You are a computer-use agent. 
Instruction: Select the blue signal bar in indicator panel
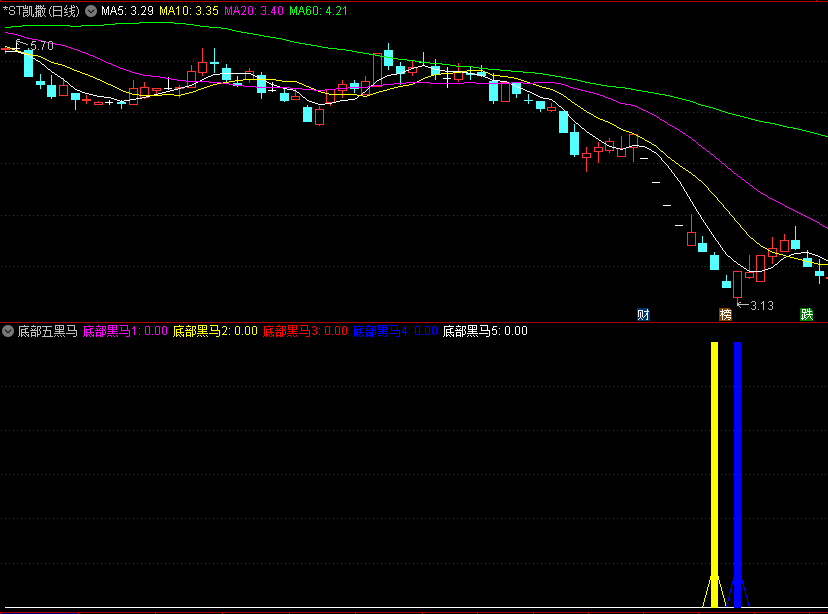click(738, 474)
